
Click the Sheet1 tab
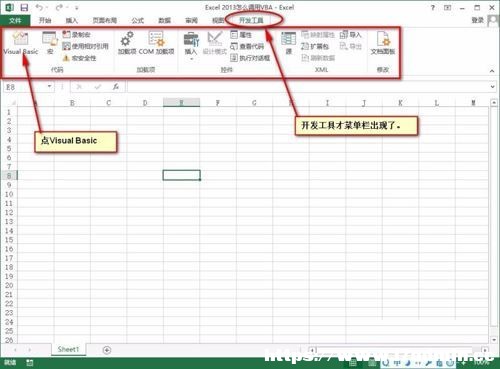click(x=68, y=349)
